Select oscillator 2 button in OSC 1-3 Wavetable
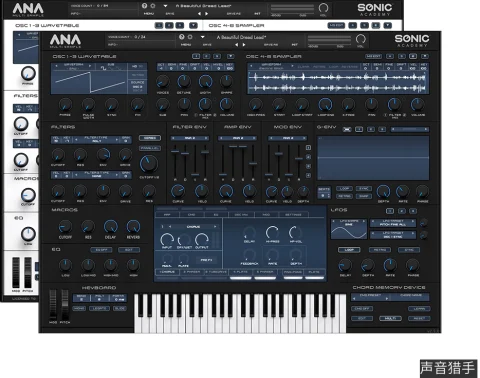The height and width of the screenshot is (378, 480). [206, 56]
